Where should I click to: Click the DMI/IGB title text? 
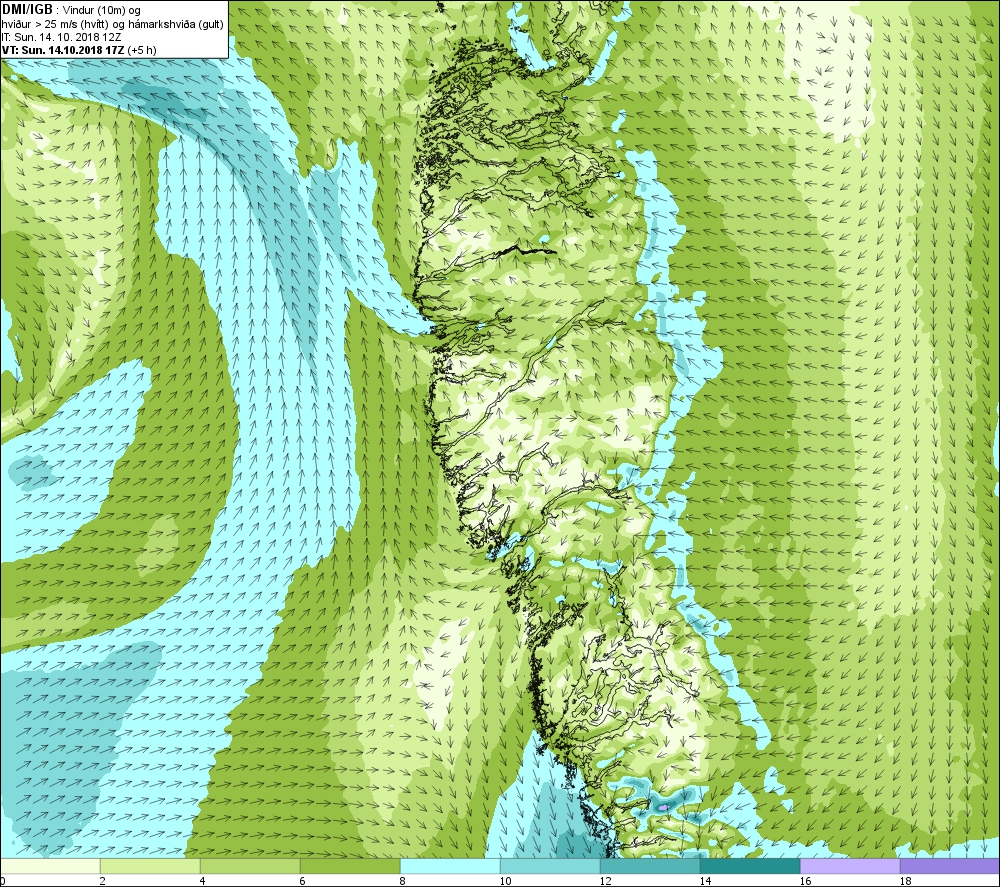(27, 10)
